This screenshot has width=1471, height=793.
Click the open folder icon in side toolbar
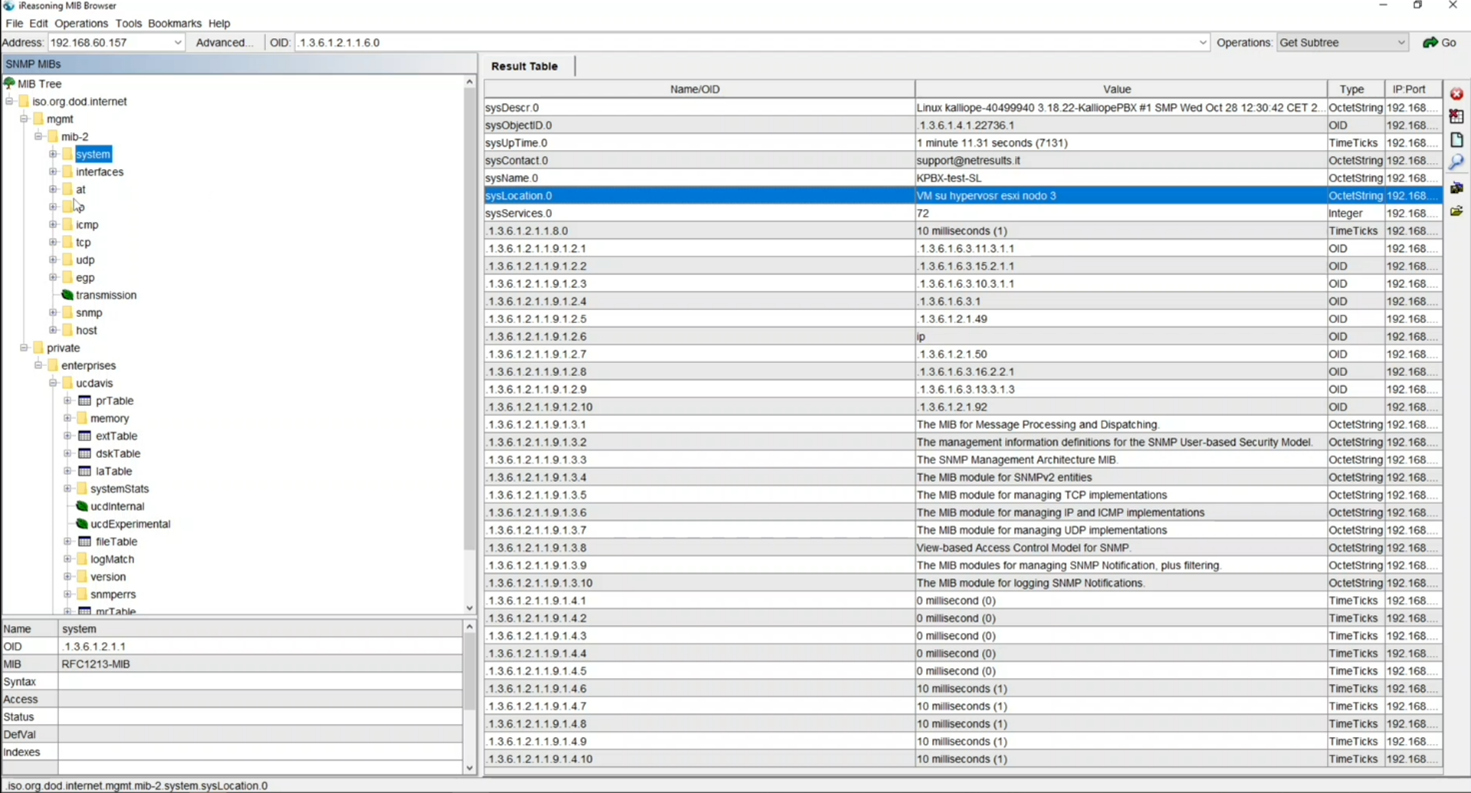pyautogui.click(x=1456, y=211)
